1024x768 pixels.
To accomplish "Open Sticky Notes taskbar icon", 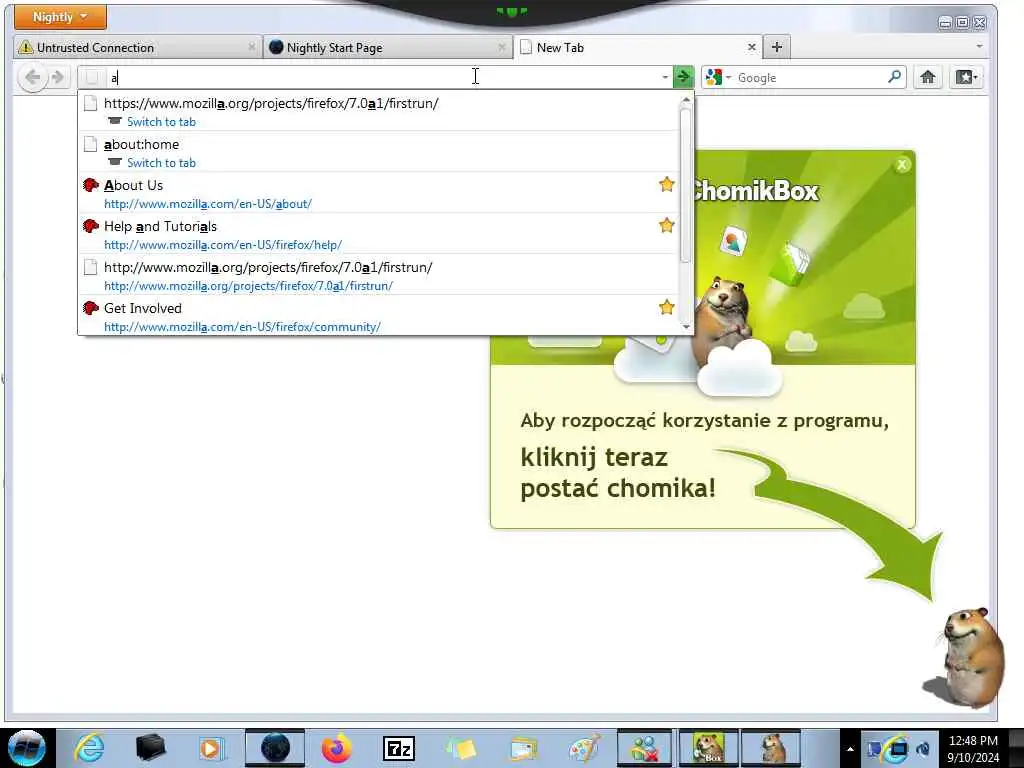I will click(461, 748).
